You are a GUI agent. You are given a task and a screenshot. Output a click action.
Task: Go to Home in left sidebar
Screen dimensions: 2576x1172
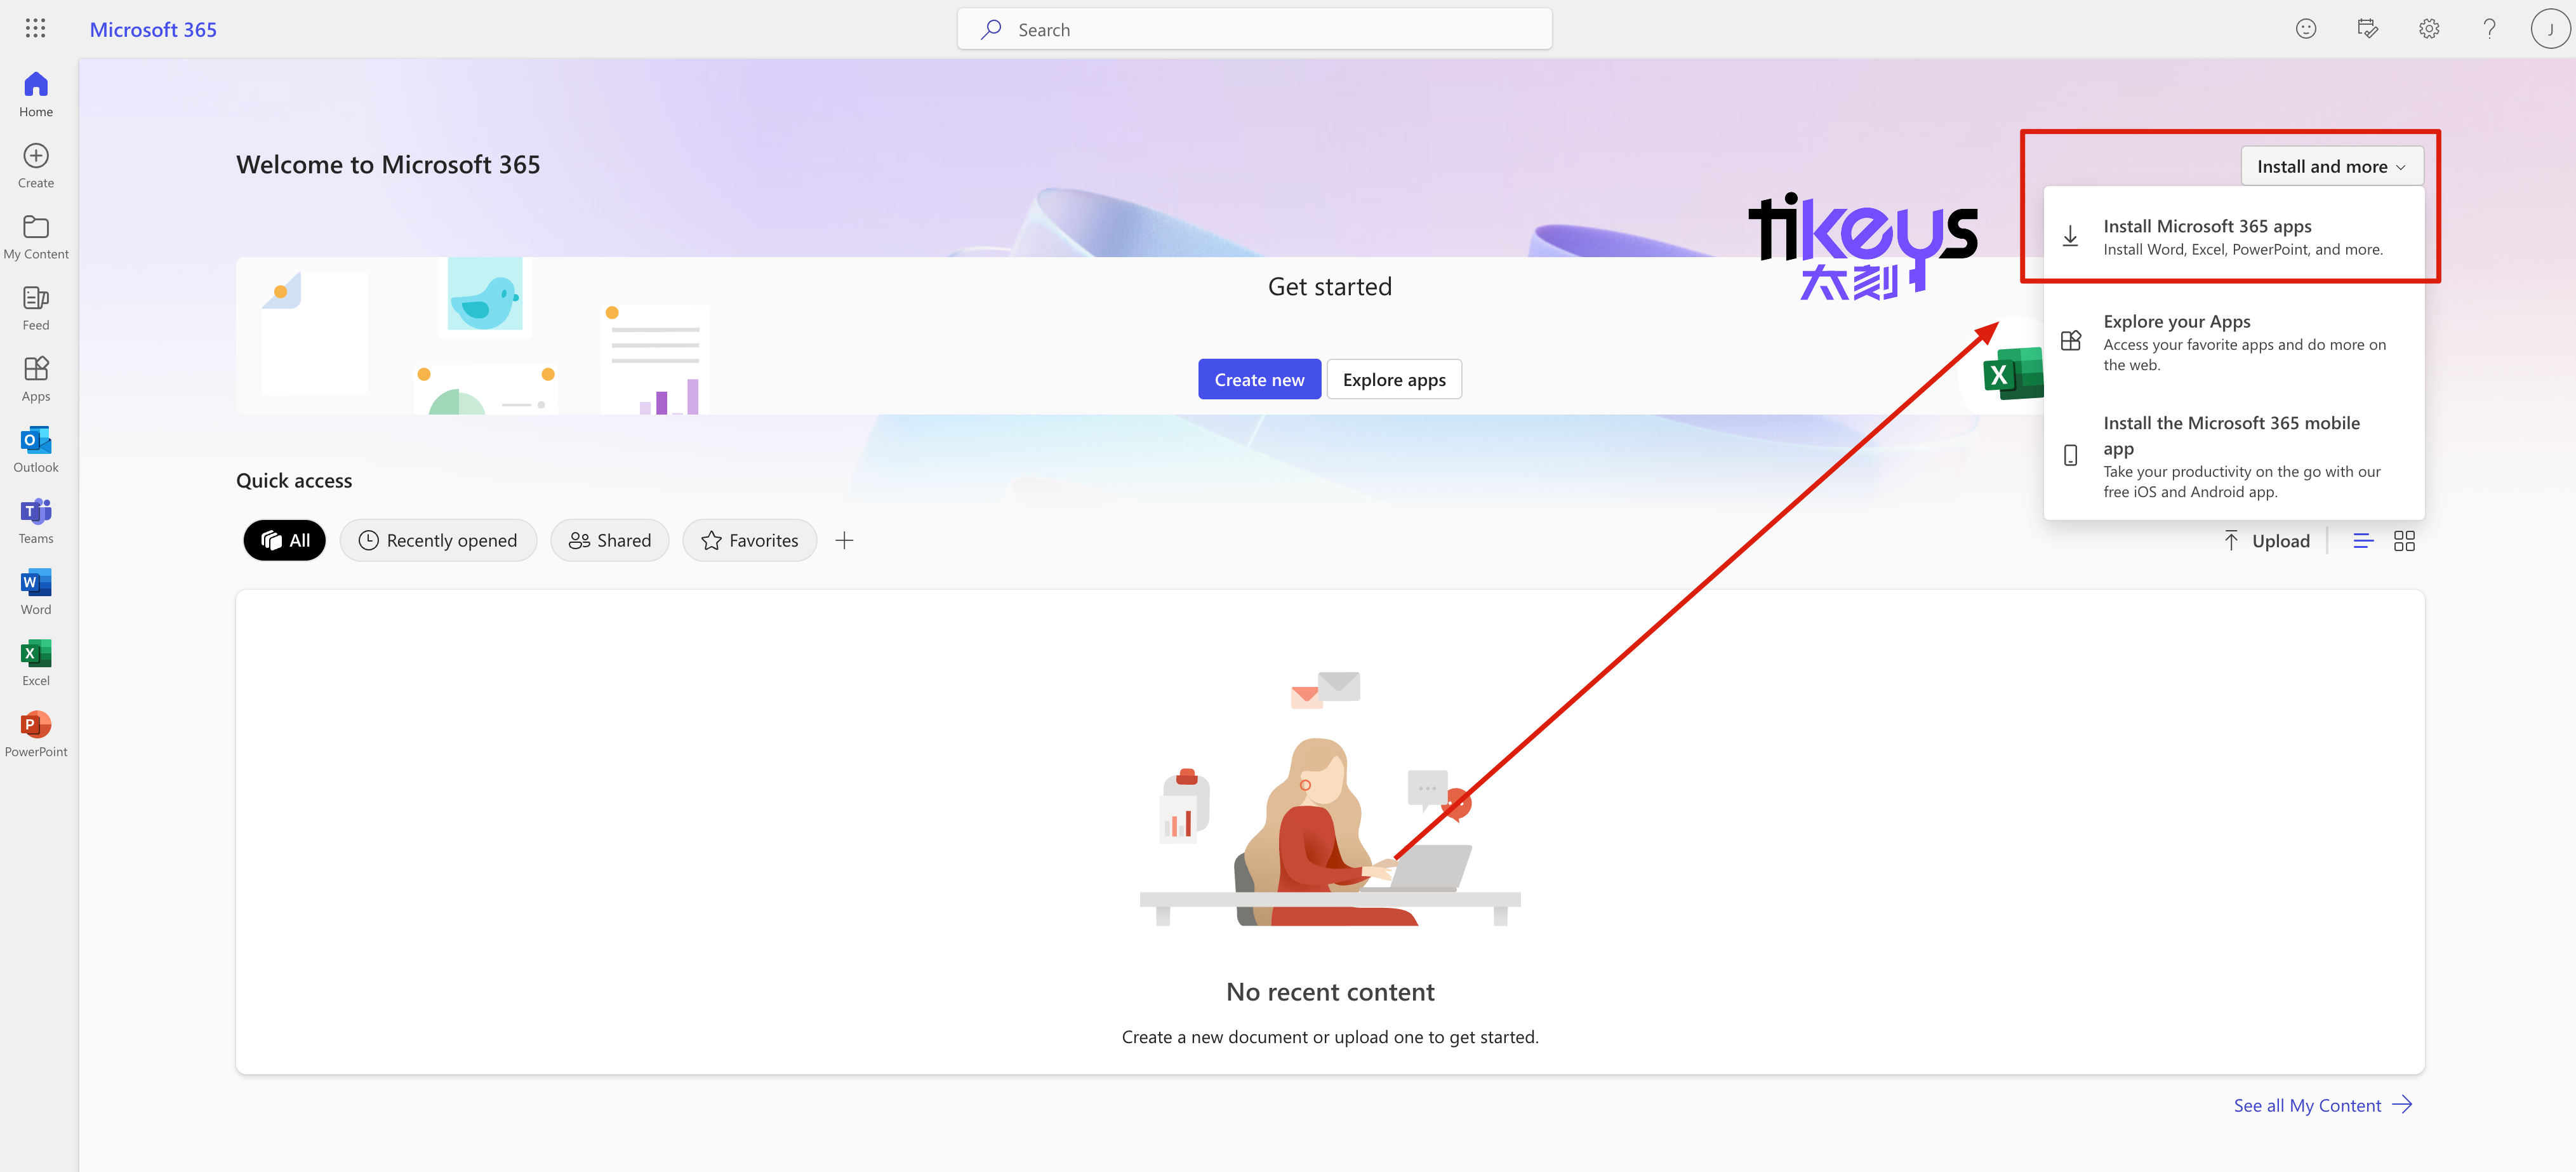[x=36, y=95]
